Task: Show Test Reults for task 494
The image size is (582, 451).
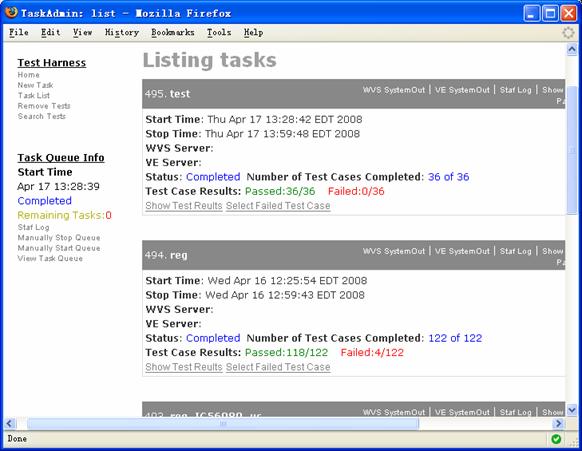Action: 184,367
